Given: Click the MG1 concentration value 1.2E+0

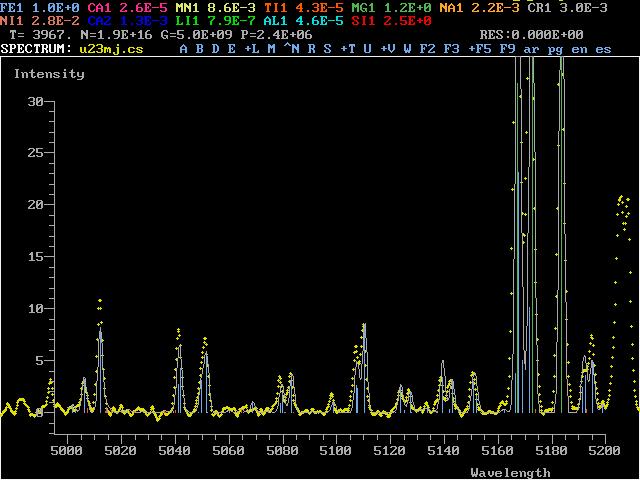Looking at the screenshot, I should pos(407,7).
